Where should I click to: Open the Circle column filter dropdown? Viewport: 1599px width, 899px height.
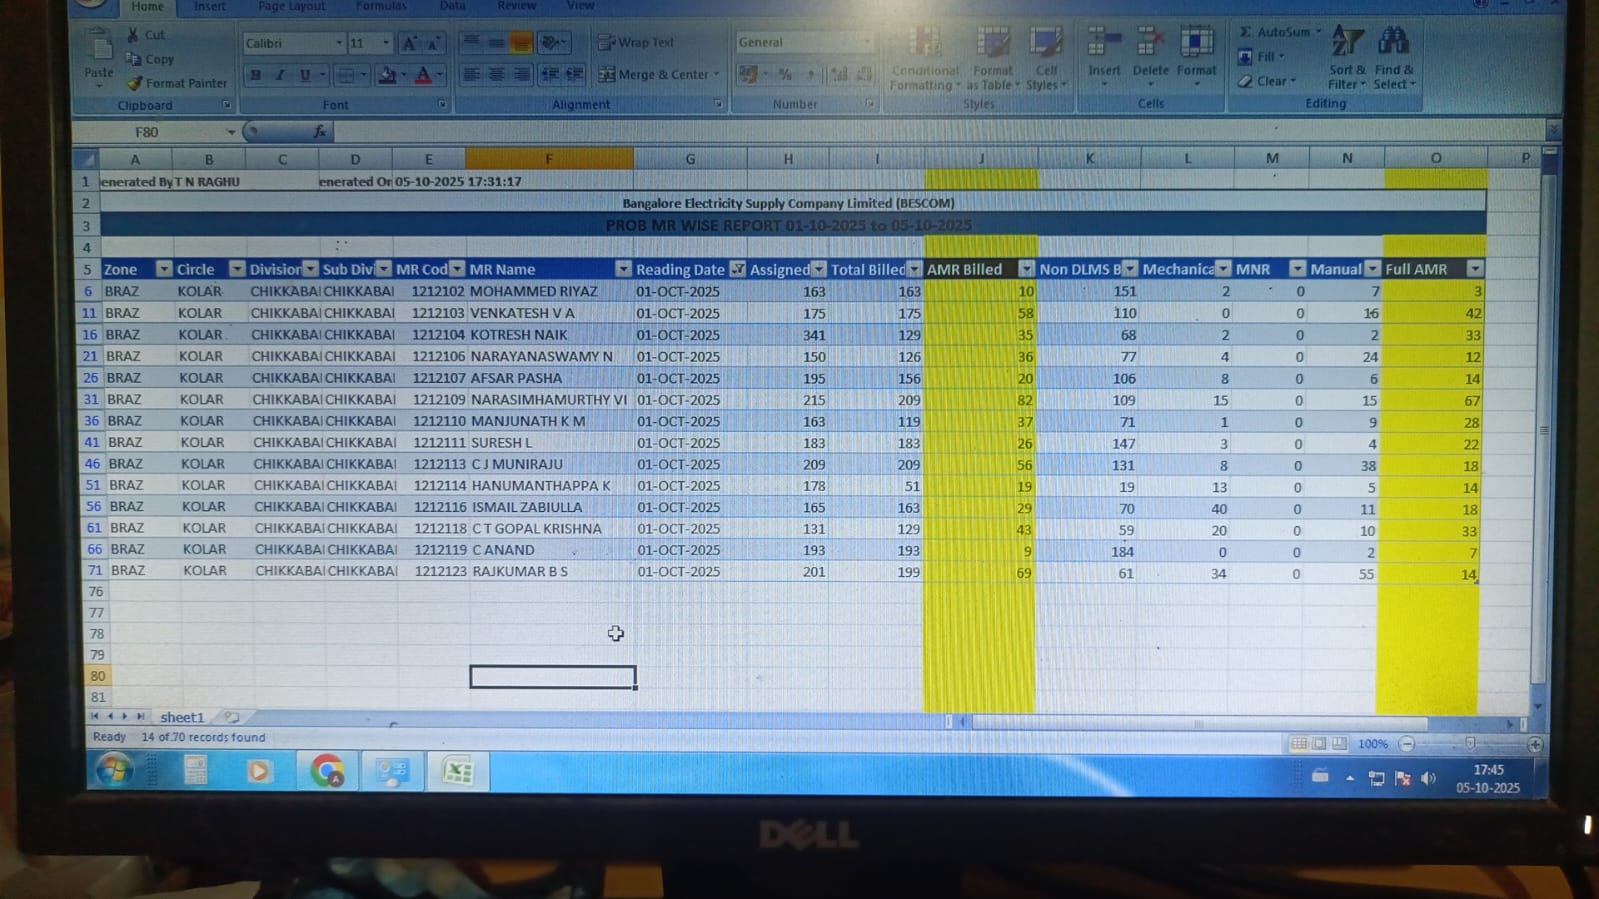[237, 269]
